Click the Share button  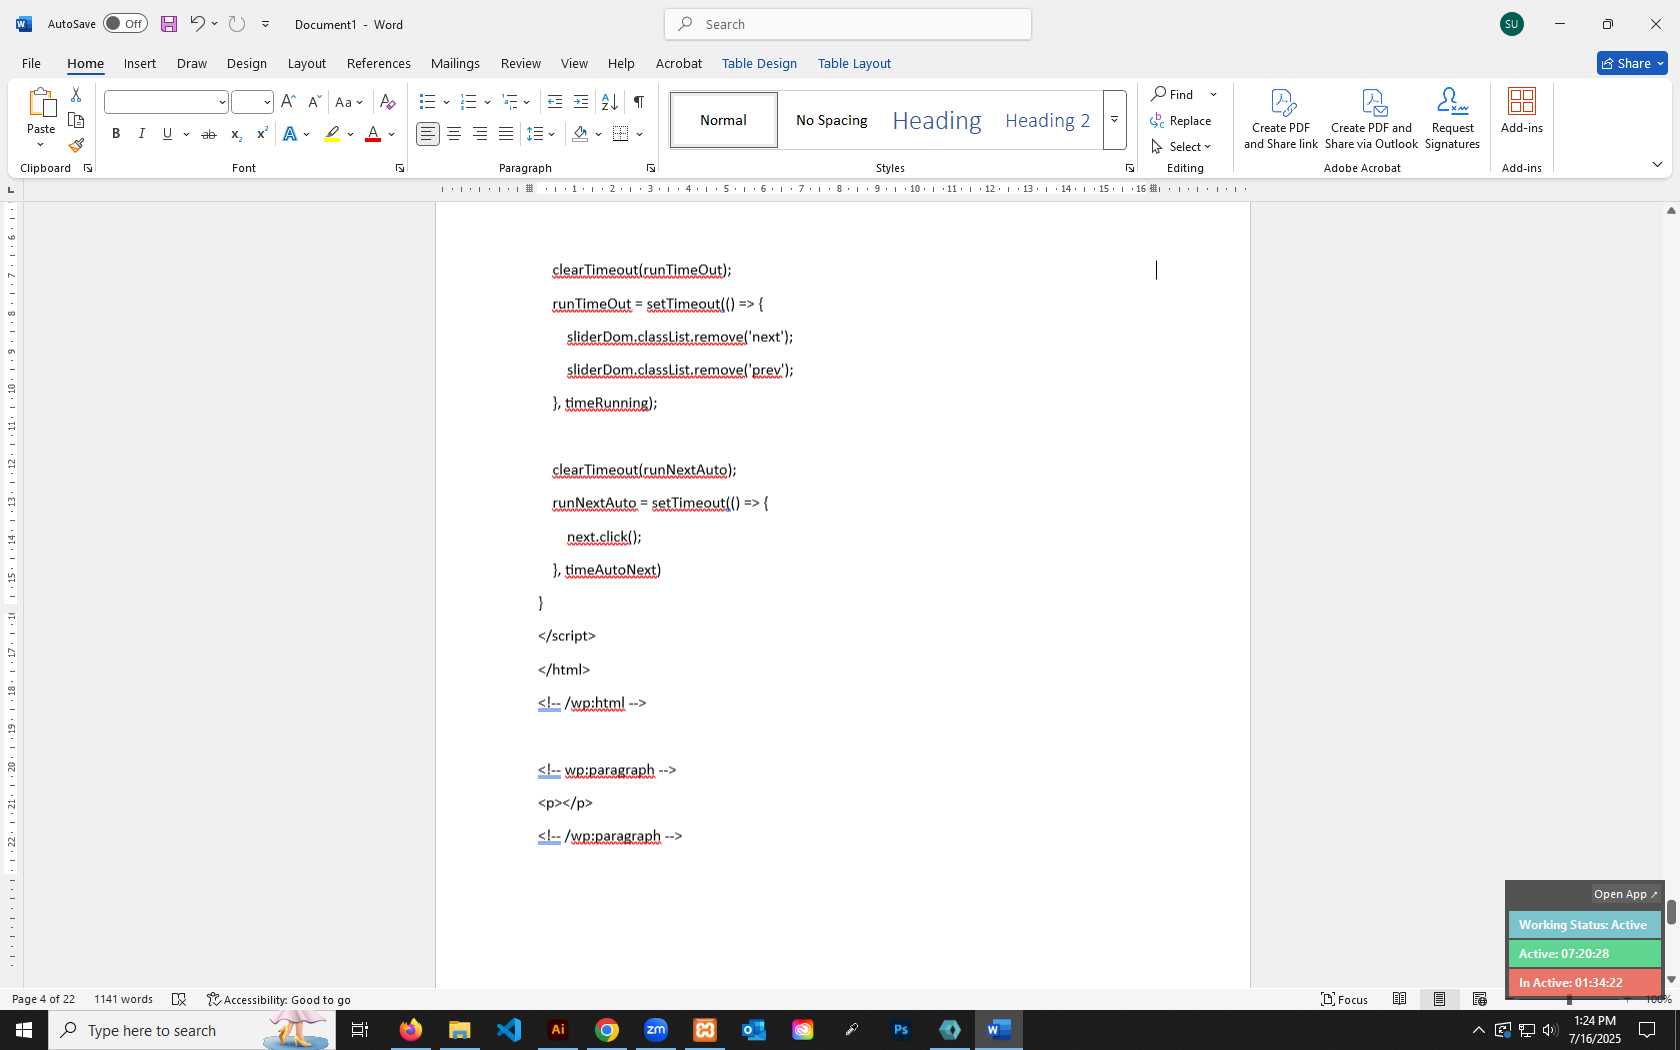click(1632, 63)
